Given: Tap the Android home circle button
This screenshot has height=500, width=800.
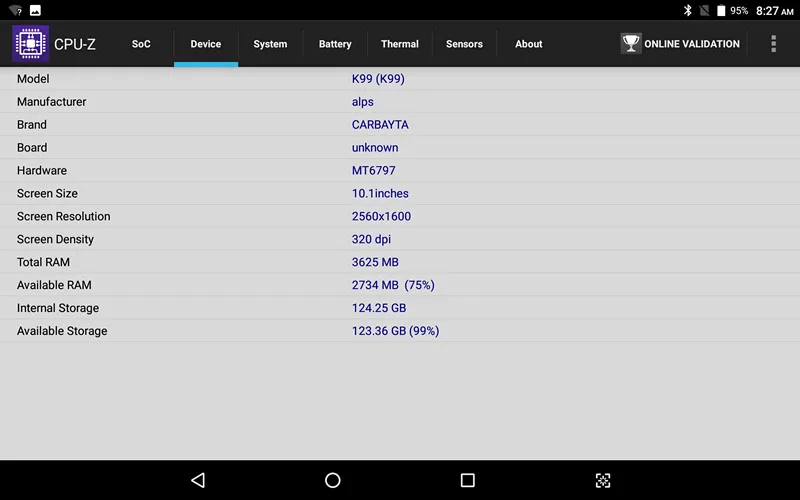Looking at the screenshot, I should click(333, 480).
